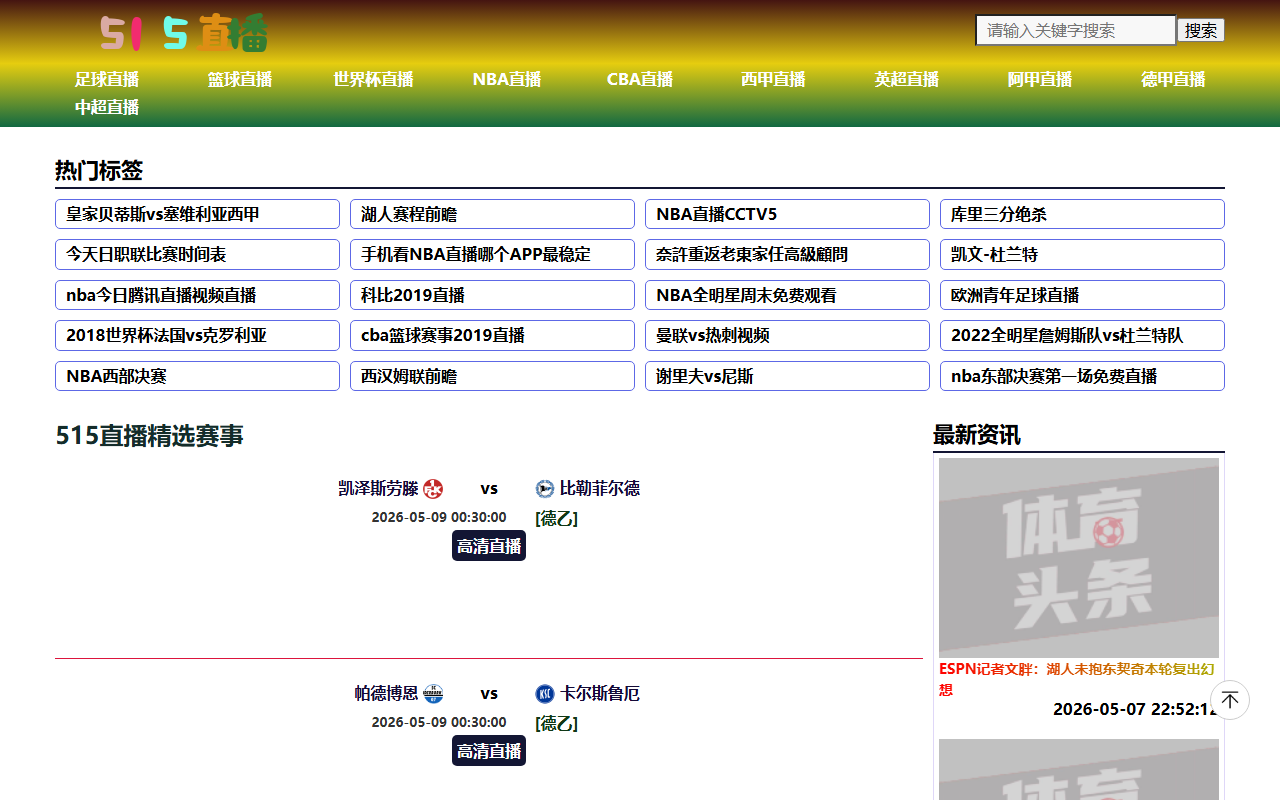Open the 中超直播 navigation item
This screenshot has height=800, width=1280.
tap(107, 107)
